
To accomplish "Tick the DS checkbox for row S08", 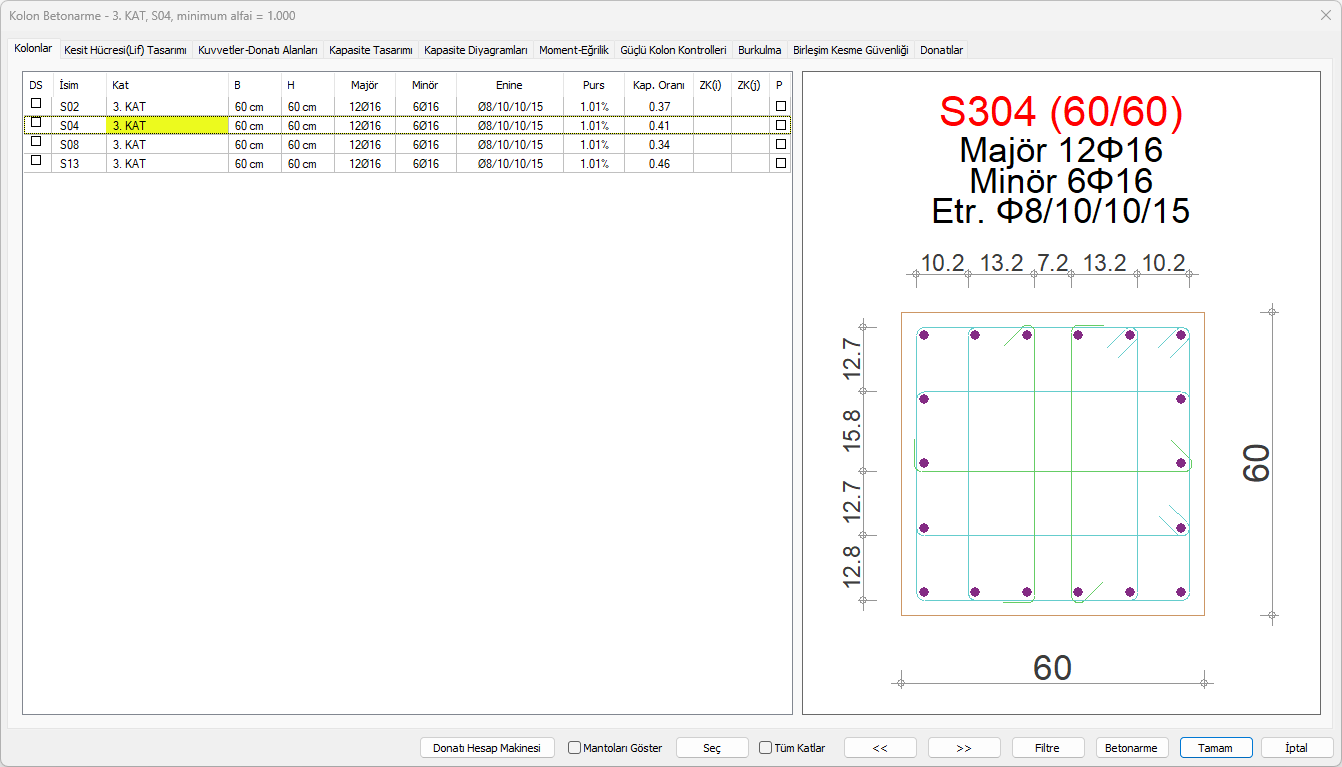I will (36, 141).
